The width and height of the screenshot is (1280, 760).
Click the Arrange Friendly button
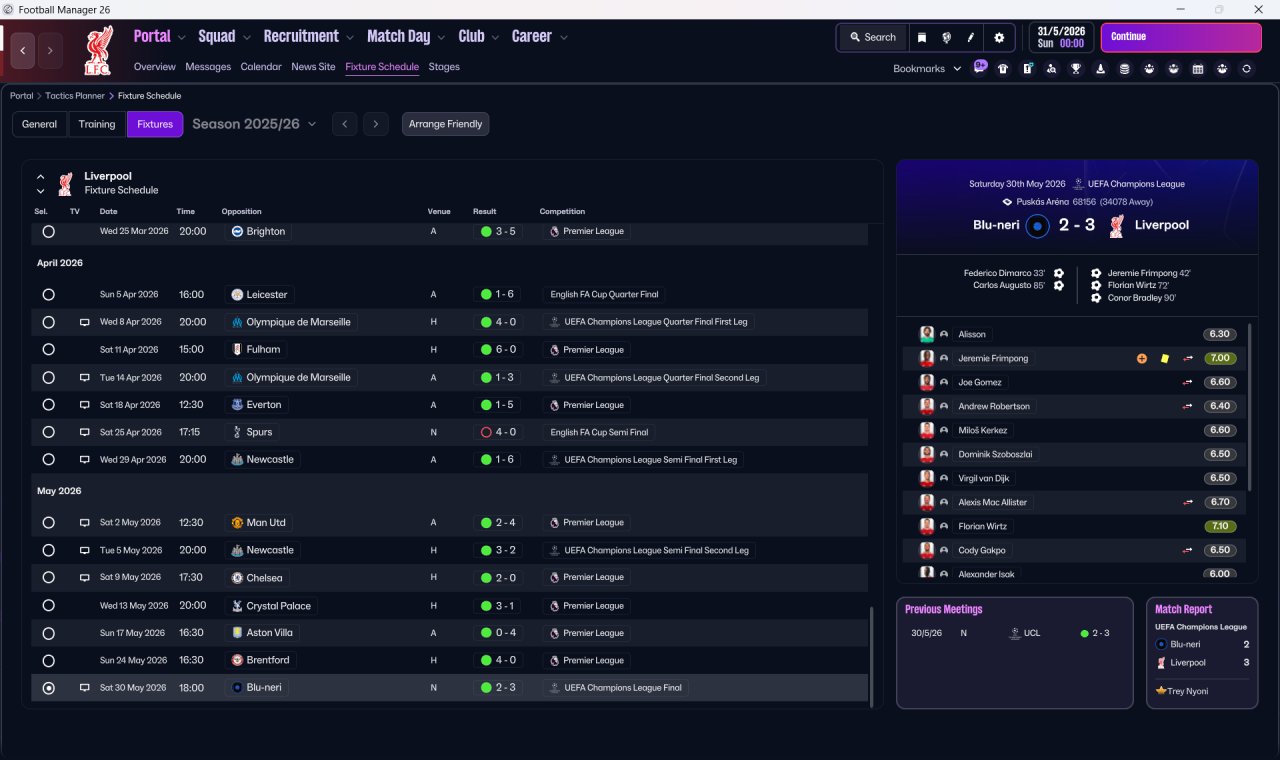(445, 124)
